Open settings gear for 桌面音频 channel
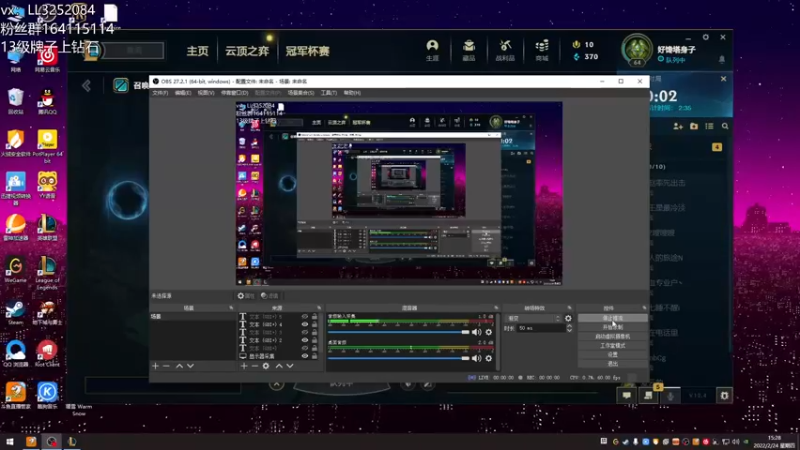 click(489, 358)
